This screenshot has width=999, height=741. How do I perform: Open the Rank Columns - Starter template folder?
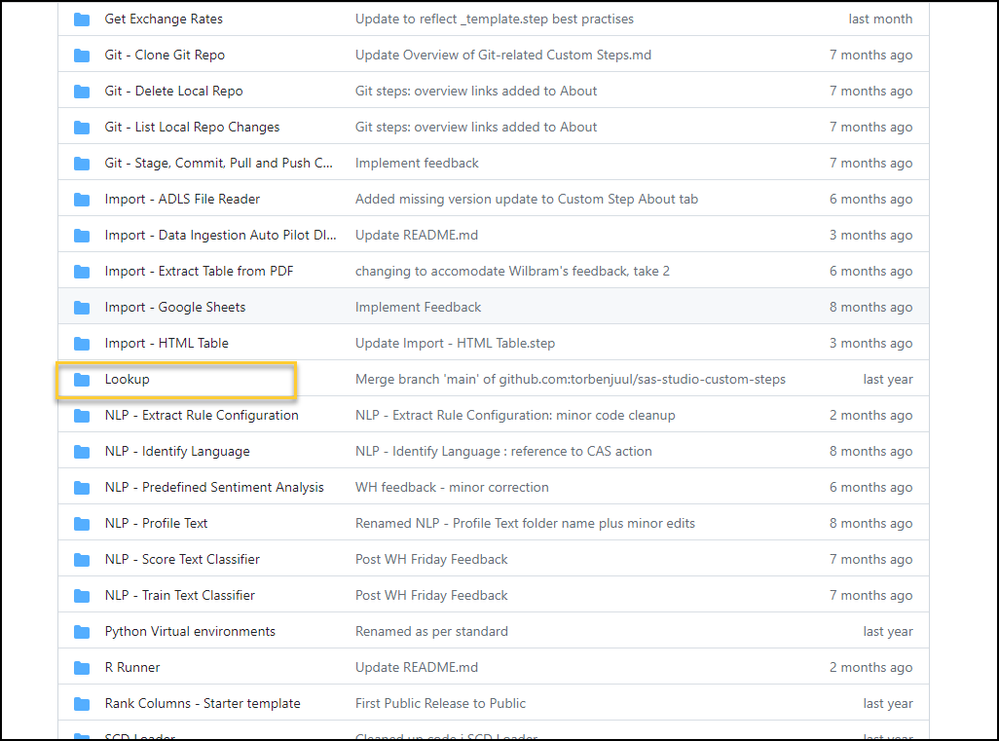pyautogui.click(x=202, y=704)
